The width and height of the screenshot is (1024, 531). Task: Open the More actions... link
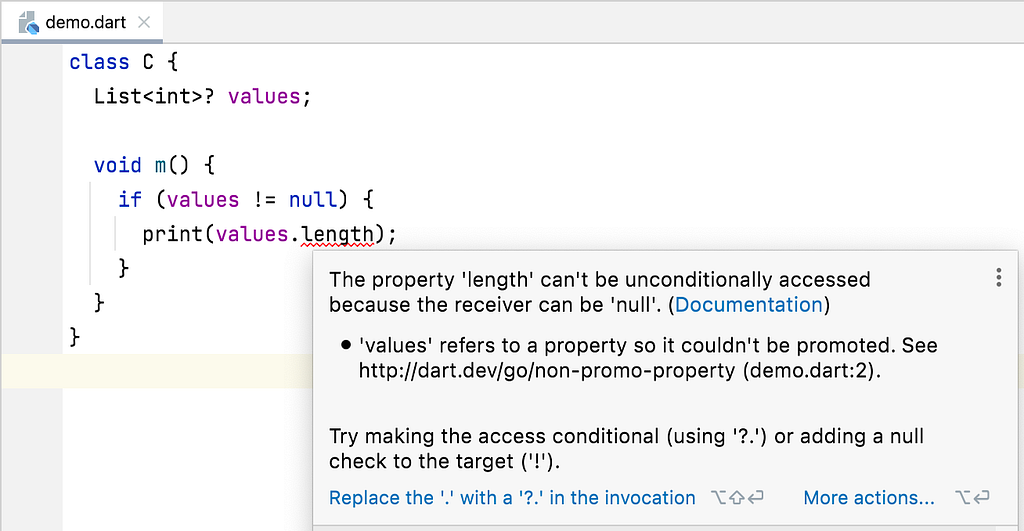[x=868, y=498]
